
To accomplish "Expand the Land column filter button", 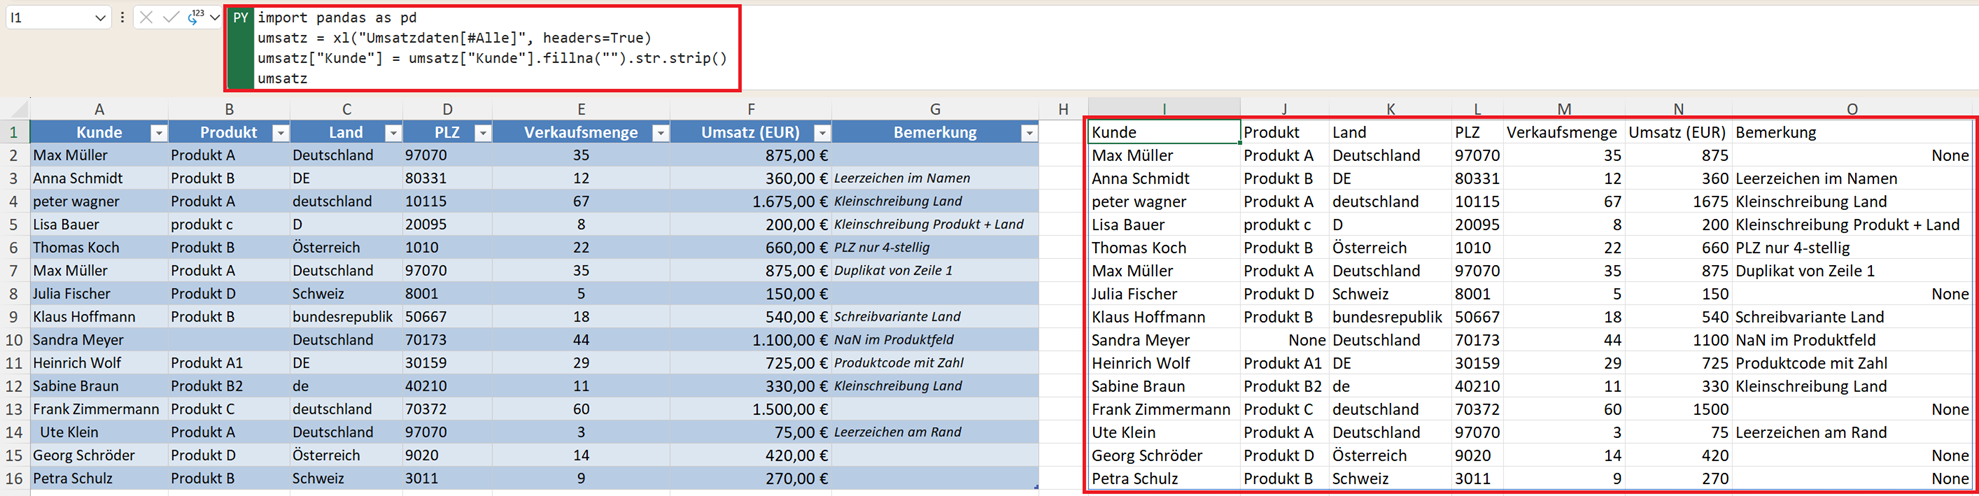I will point(393,133).
